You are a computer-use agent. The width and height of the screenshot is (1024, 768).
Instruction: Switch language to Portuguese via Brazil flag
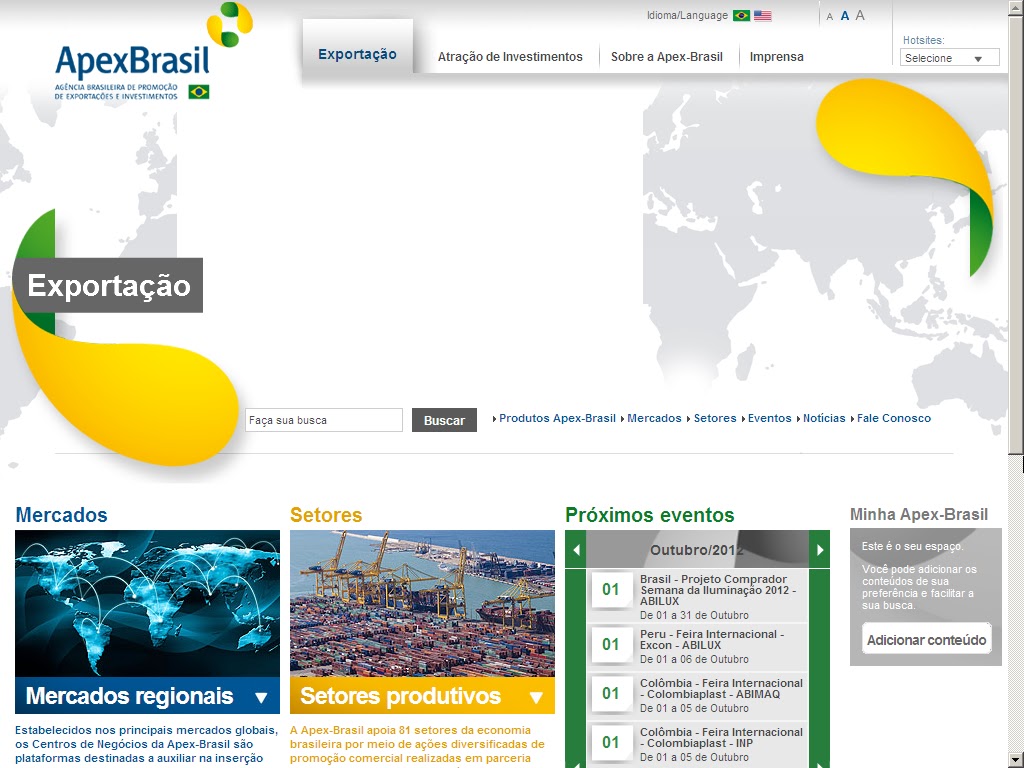[x=741, y=15]
